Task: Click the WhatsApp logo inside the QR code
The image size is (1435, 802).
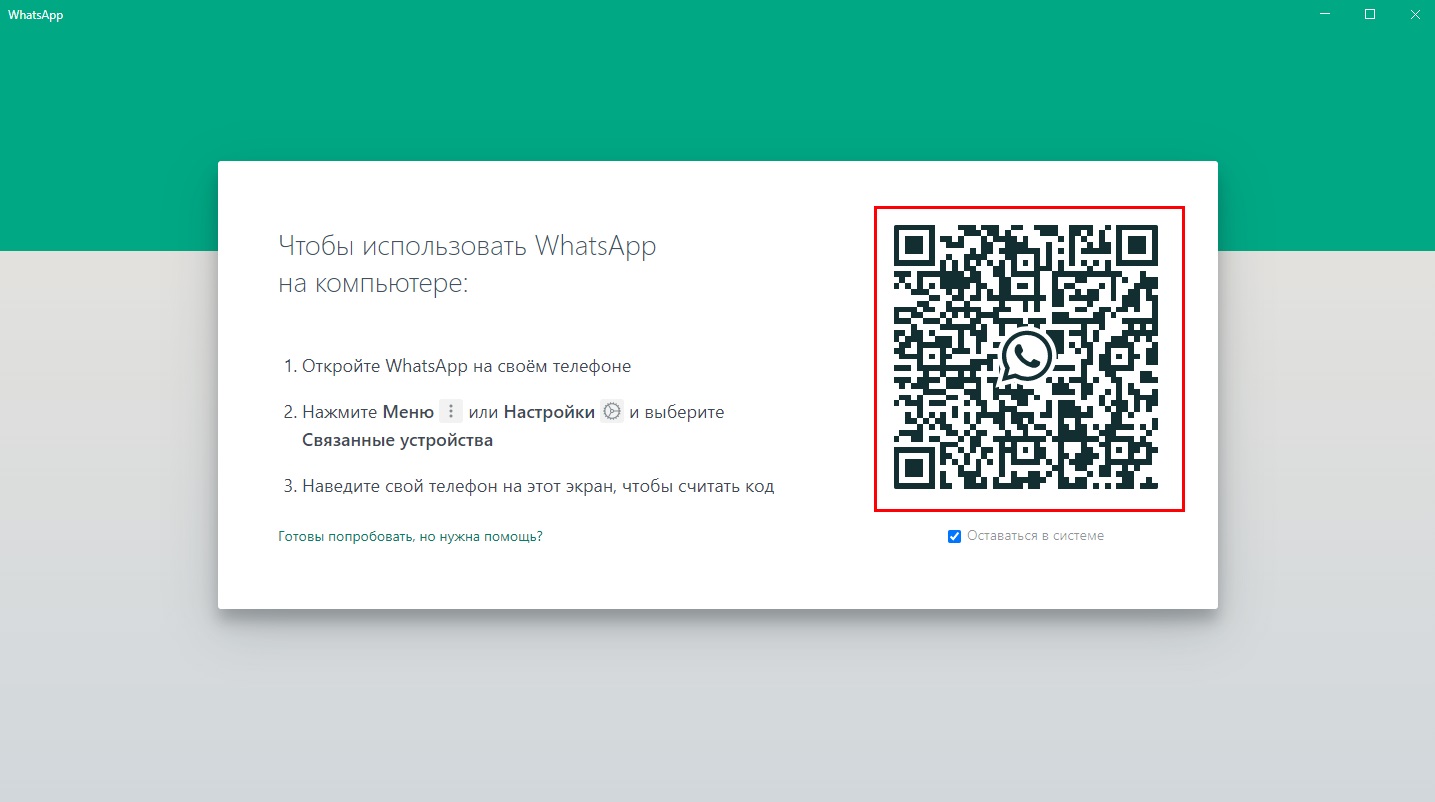Action: tap(1027, 357)
